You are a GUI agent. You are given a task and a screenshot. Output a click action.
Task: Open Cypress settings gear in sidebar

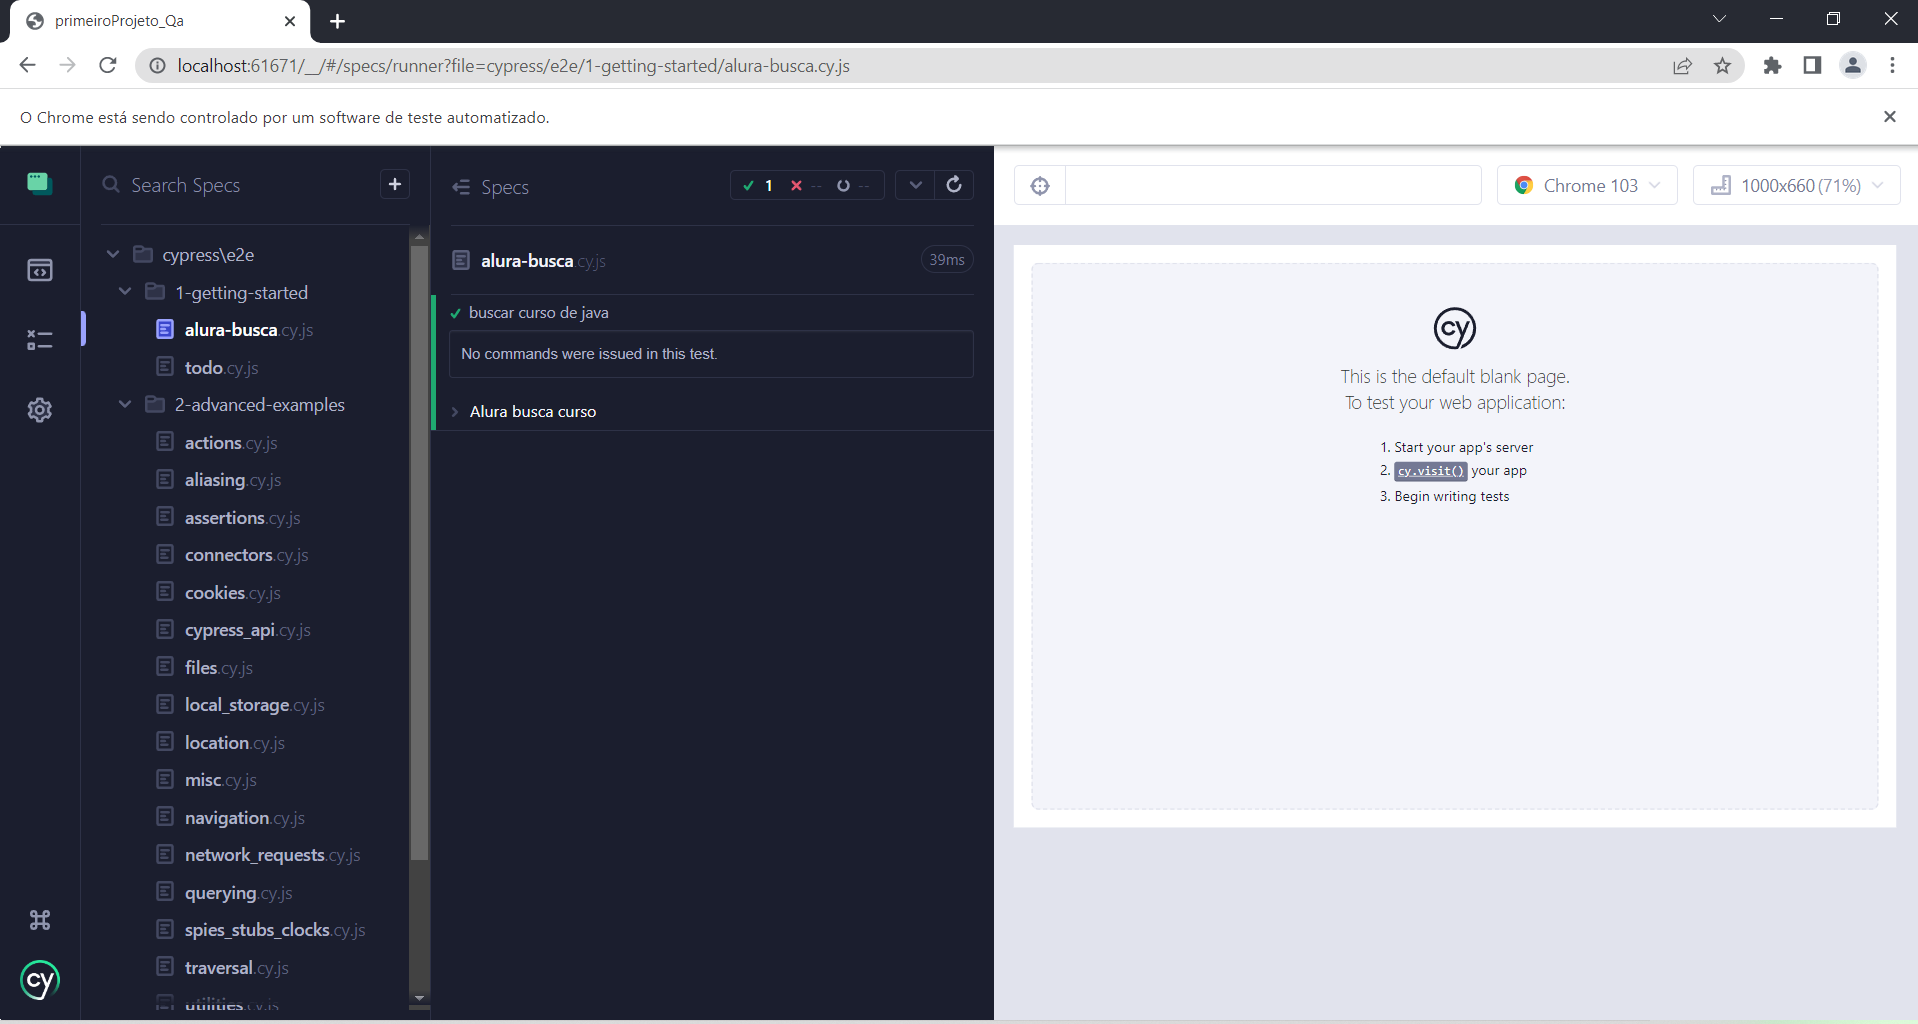click(x=40, y=410)
